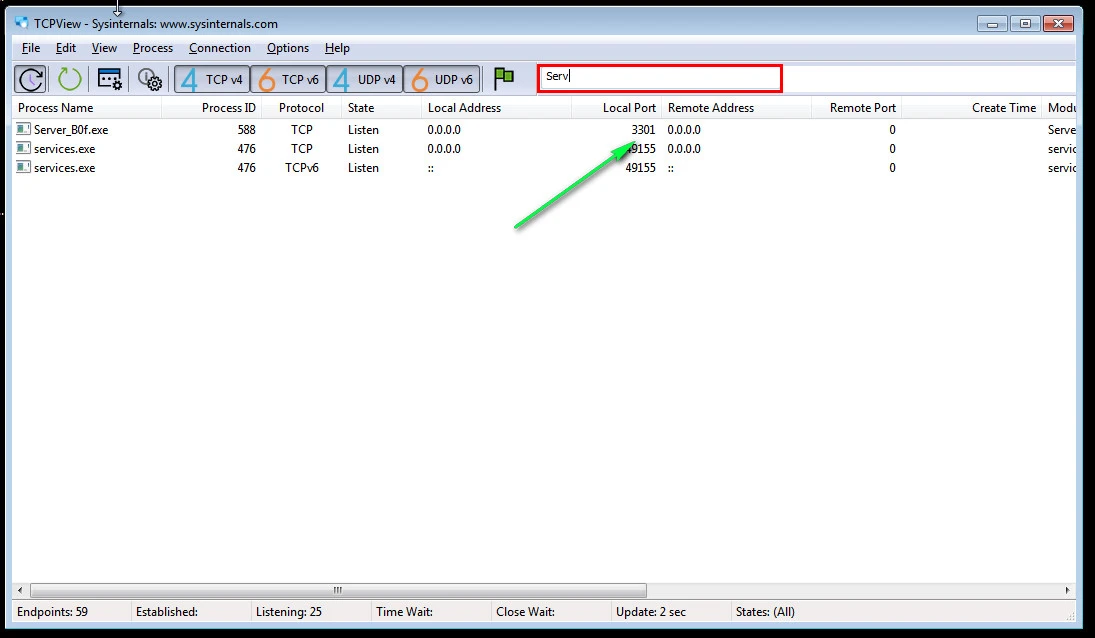Click the green refresh now icon
This screenshot has width=1095, height=638.
coord(69,79)
